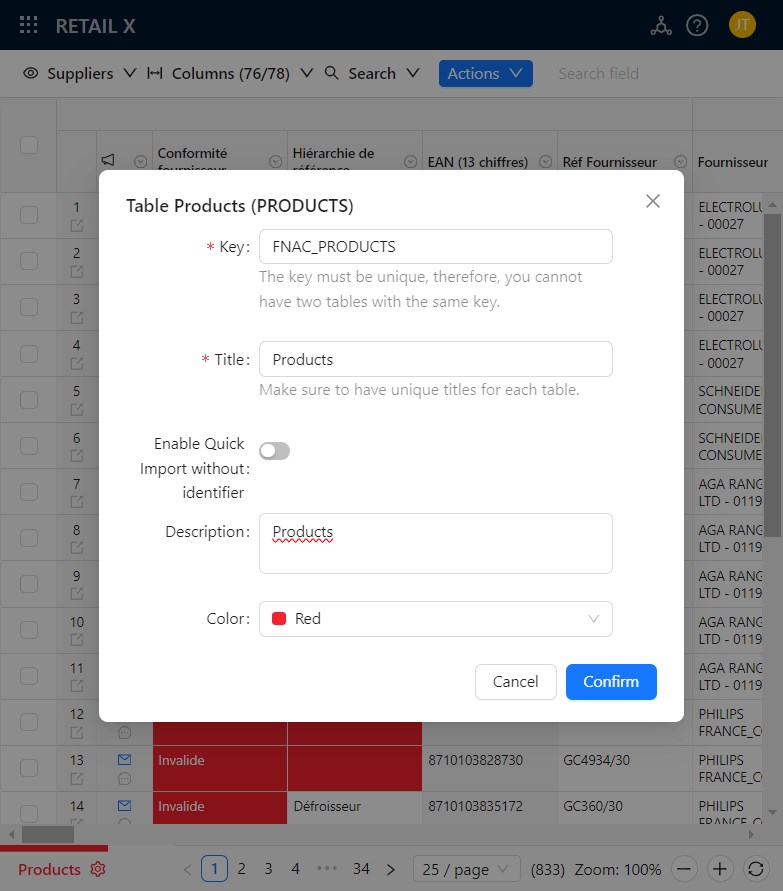The width and height of the screenshot is (783, 891).
Task: Click the Products table settings gear icon
Action: [x=97, y=869]
